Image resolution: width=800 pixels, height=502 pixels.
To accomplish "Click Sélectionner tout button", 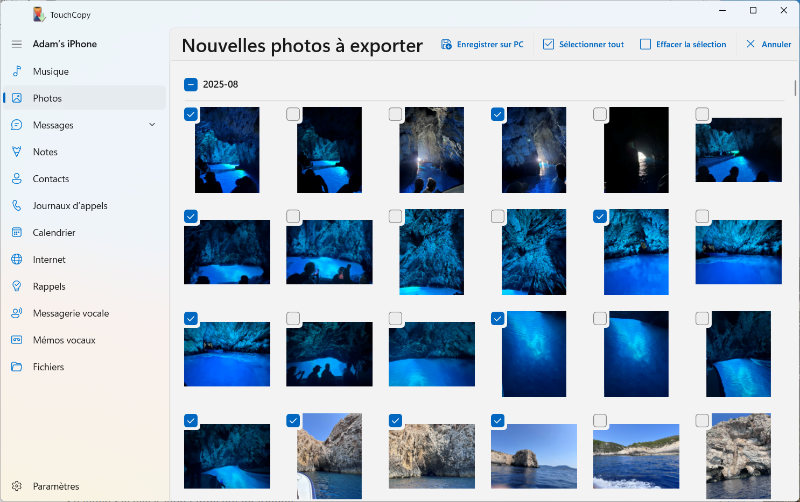I will coord(584,44).
